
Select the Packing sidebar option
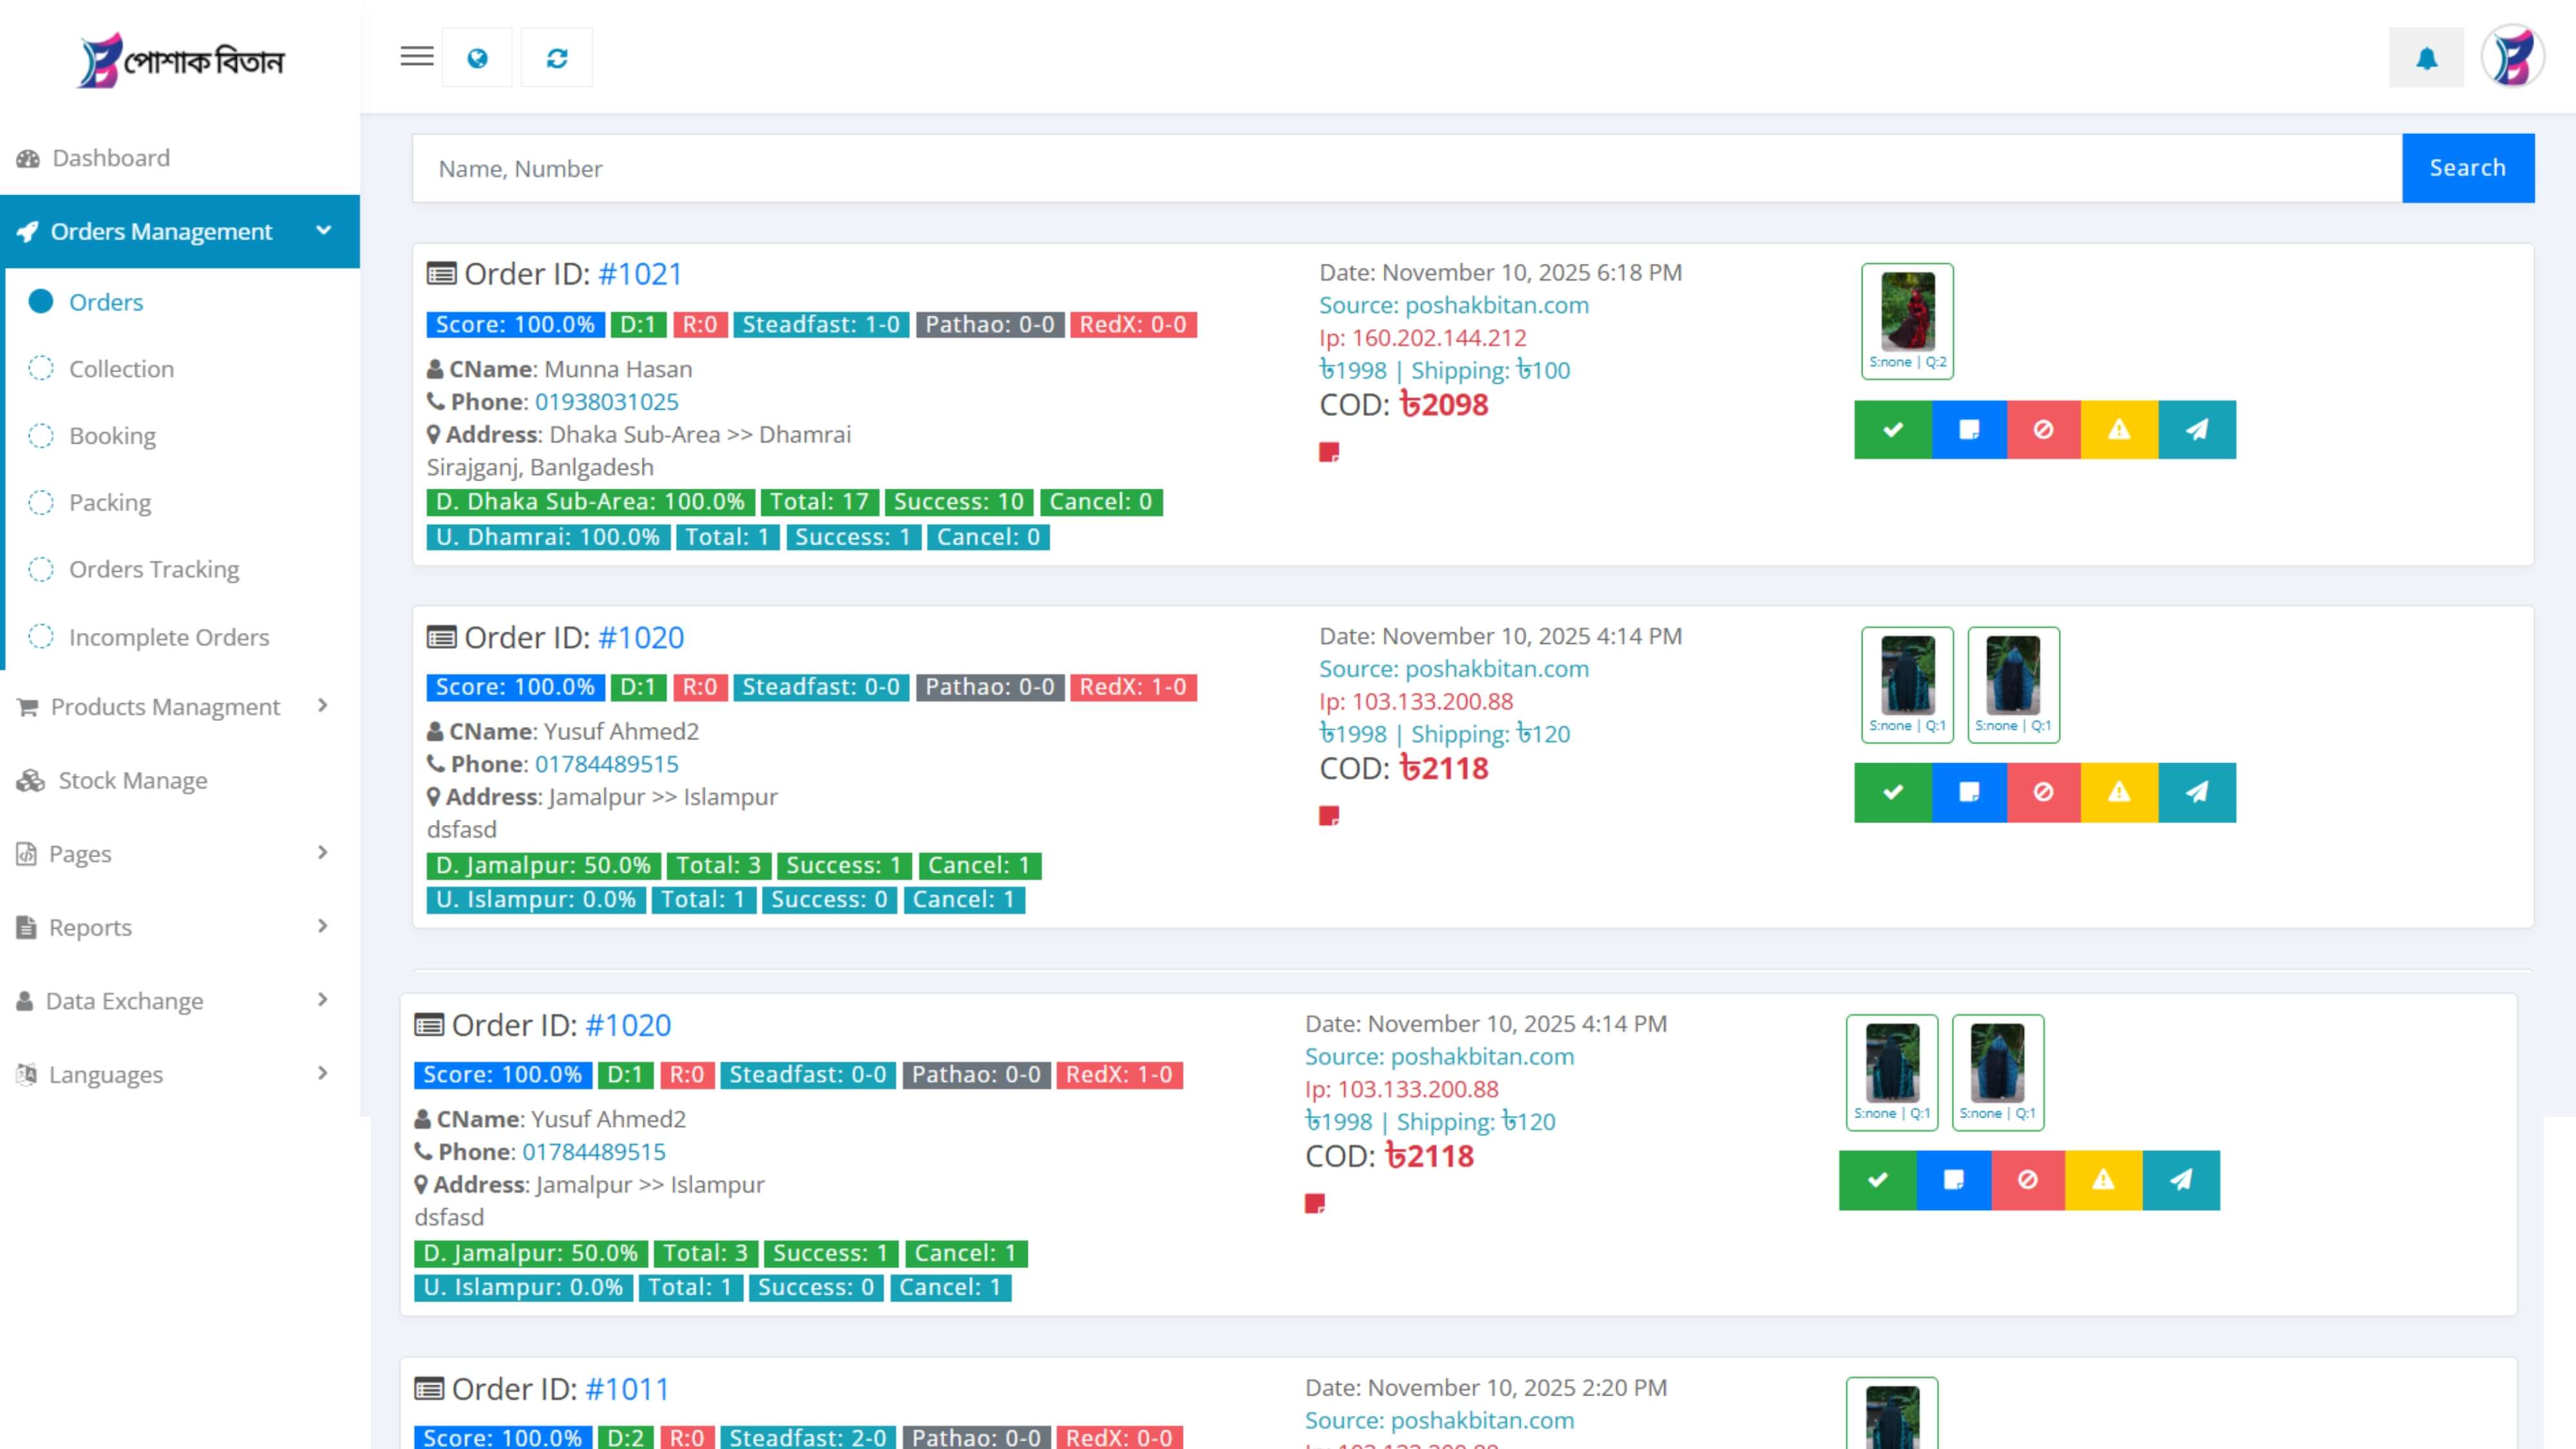(x=110, y=502)
